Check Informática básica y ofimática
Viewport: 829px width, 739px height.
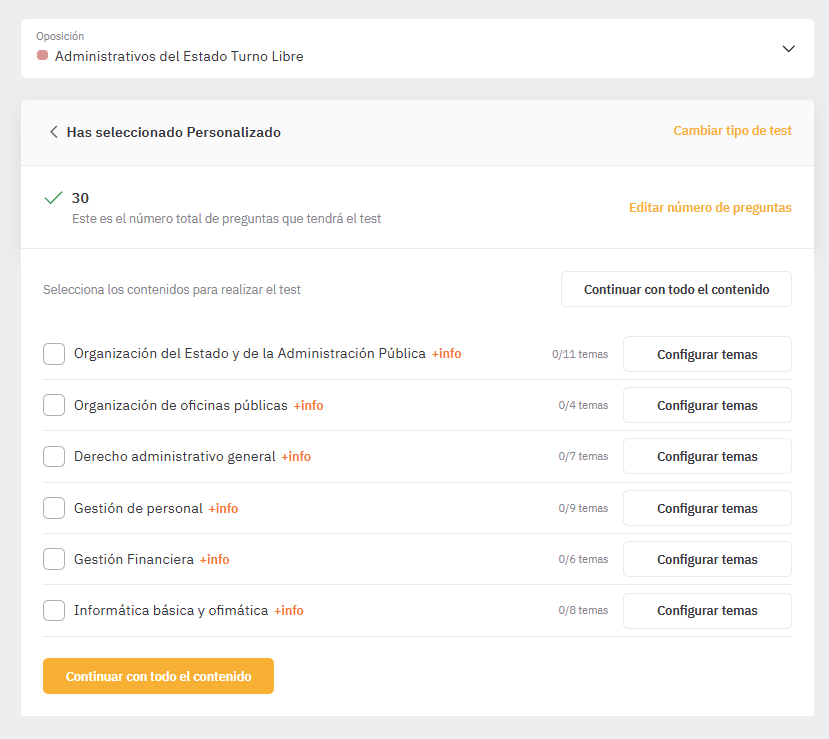tap(54, 610)
